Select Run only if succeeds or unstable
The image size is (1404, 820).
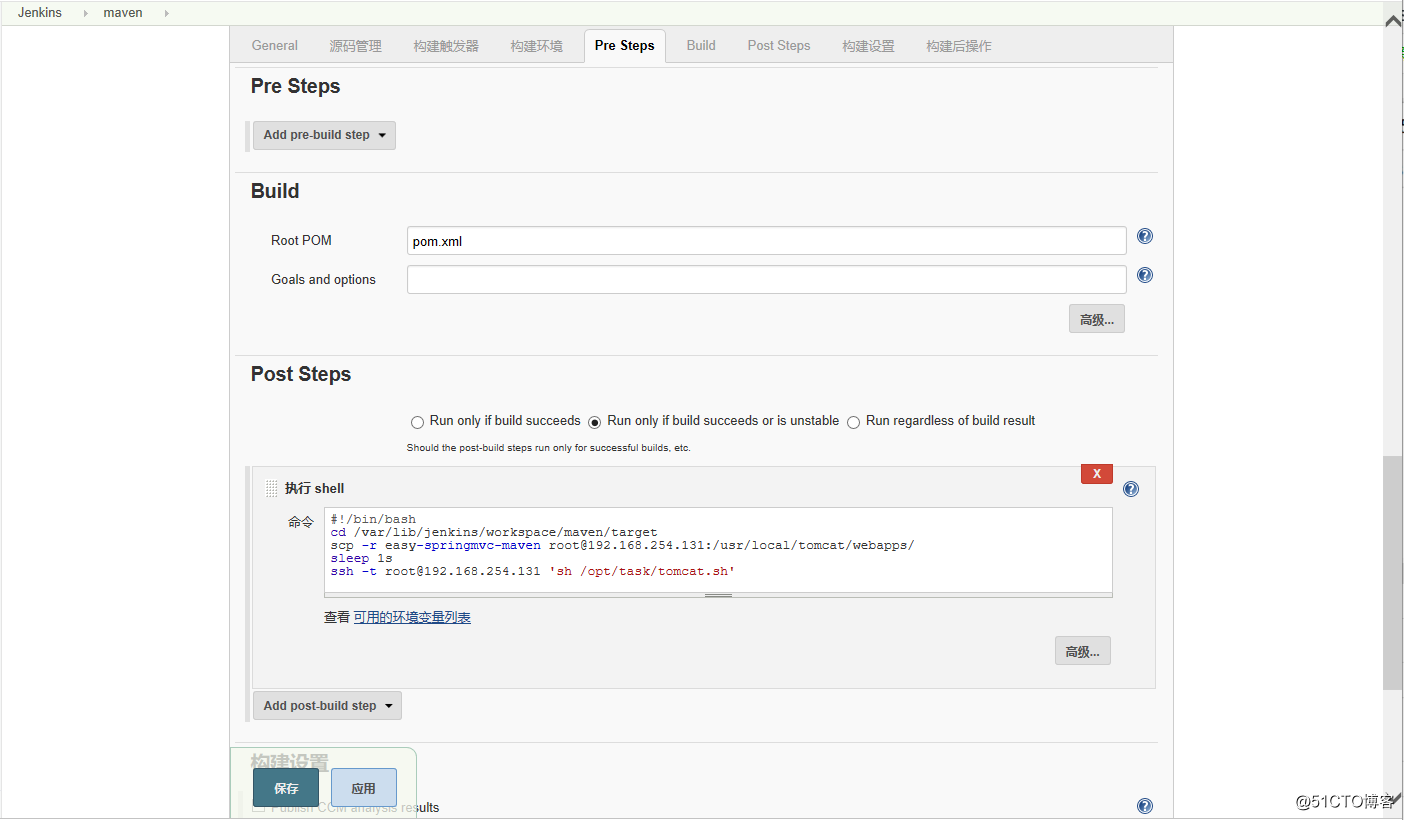[595, 422]
